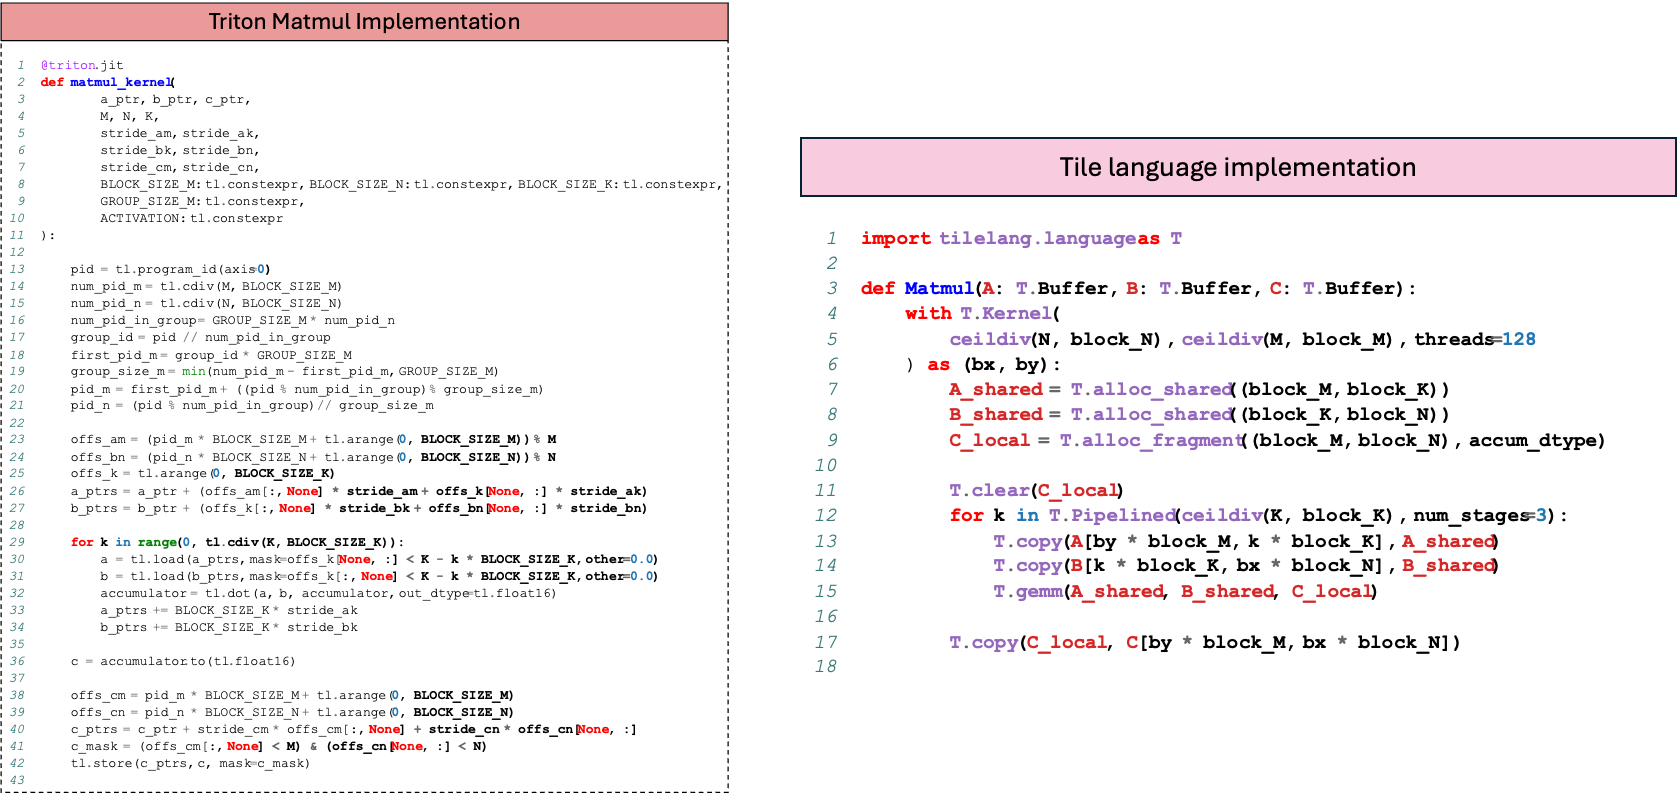The width and height of the screenshot is (1678, 796).
Task: Select the 'c = accumulator.to(tl.float16)' line
Action: coord(183,661)
